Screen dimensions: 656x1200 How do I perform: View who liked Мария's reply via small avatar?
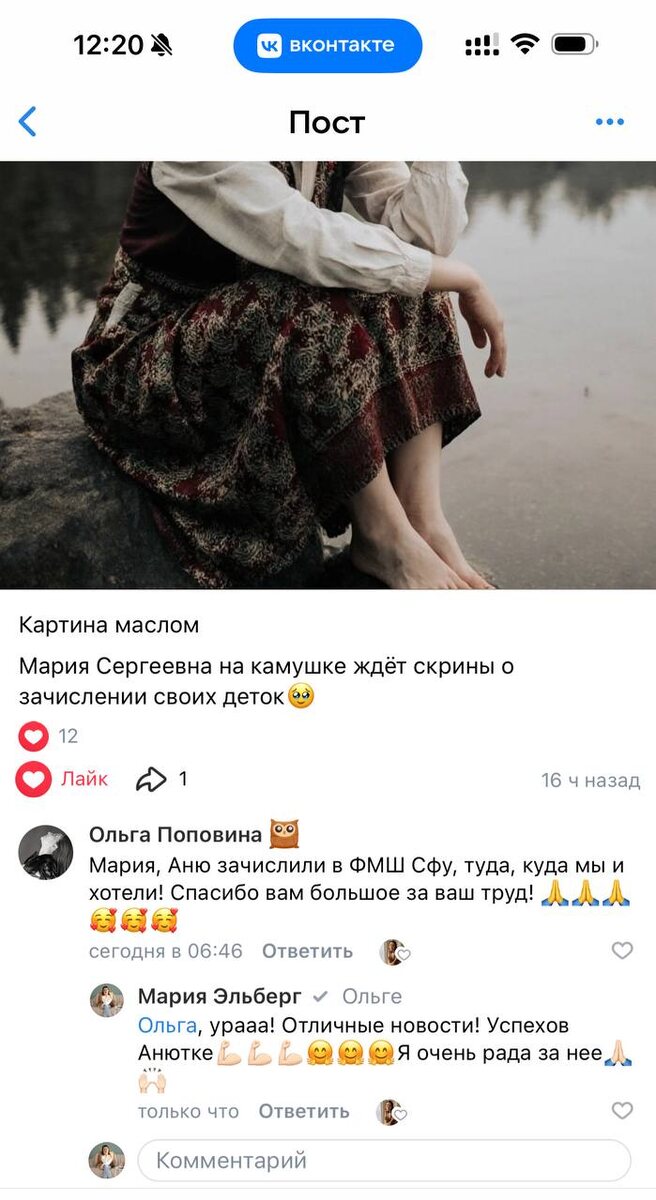pyautogui.click(x=391, y=1112)
